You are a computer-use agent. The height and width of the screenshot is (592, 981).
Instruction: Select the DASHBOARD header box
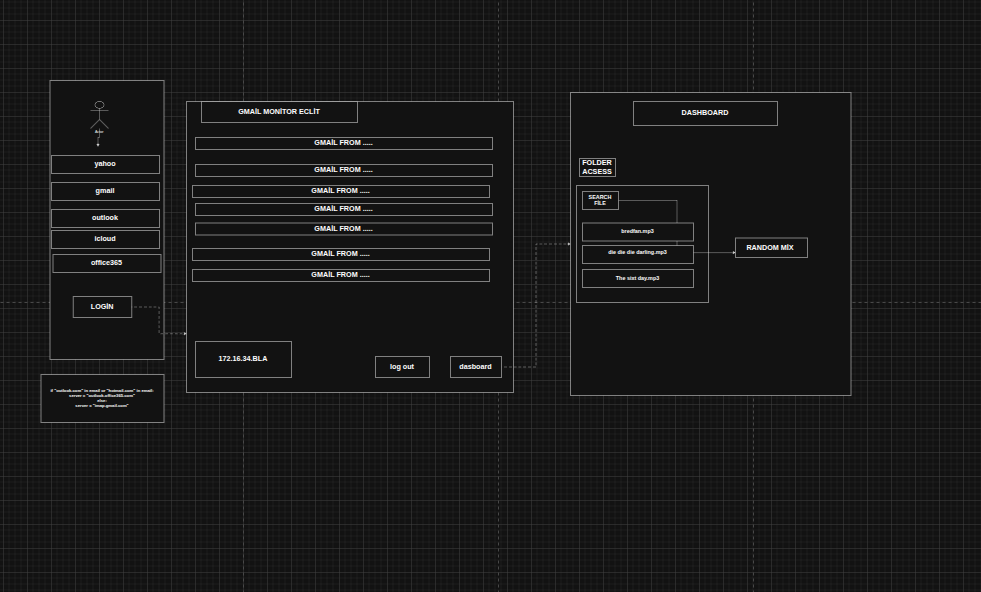coord(705,113)
